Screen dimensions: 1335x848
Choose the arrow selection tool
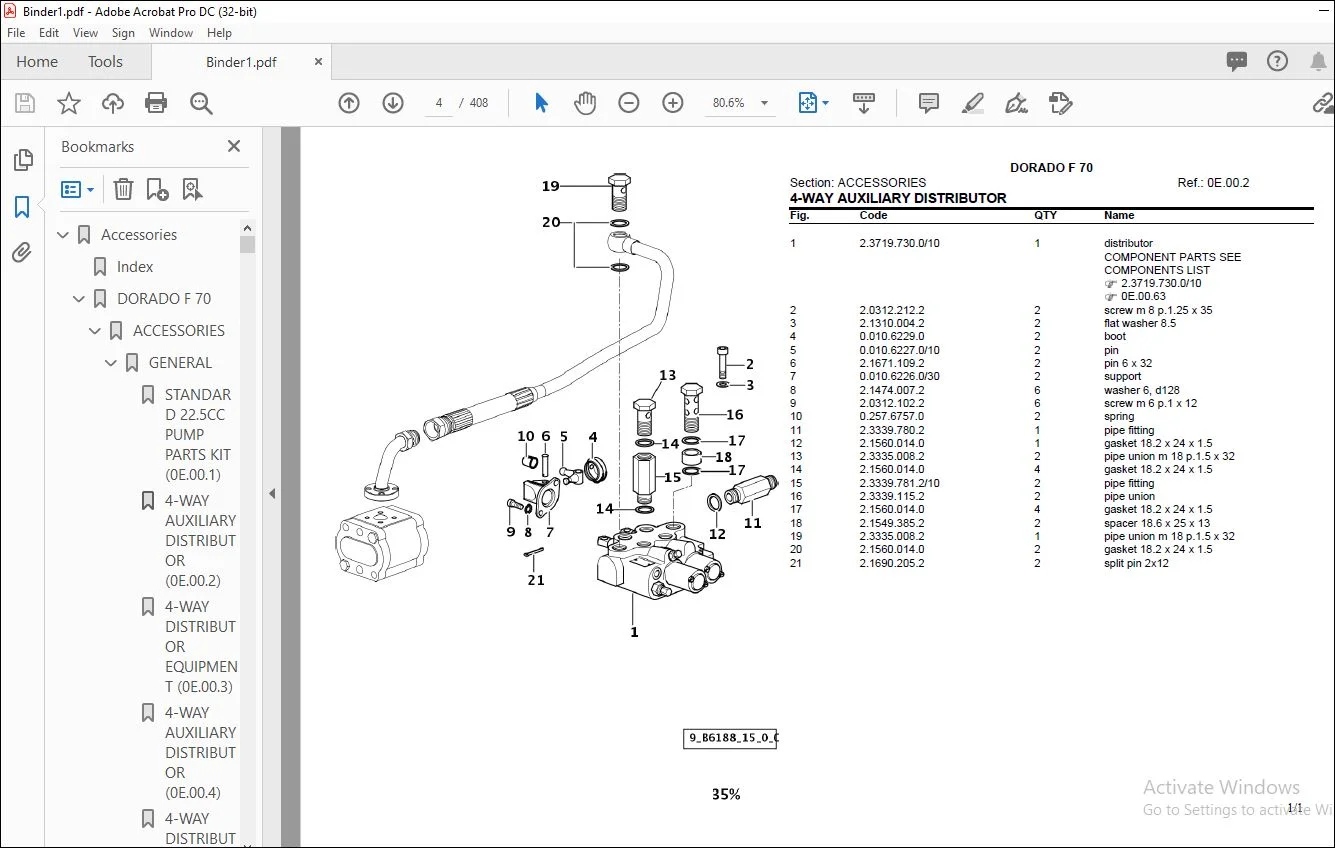point(541,103)
